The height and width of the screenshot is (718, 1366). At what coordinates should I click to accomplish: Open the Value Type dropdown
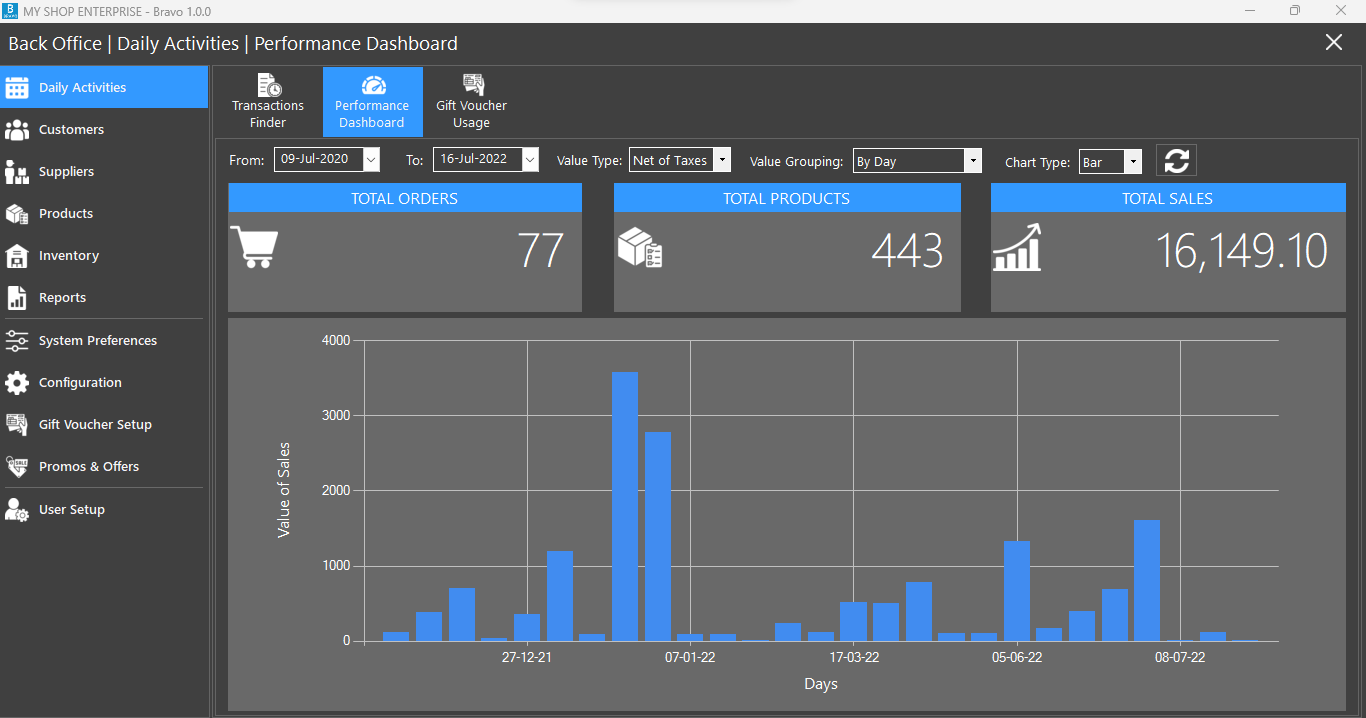pyautogui.click(x=722, y=160)
